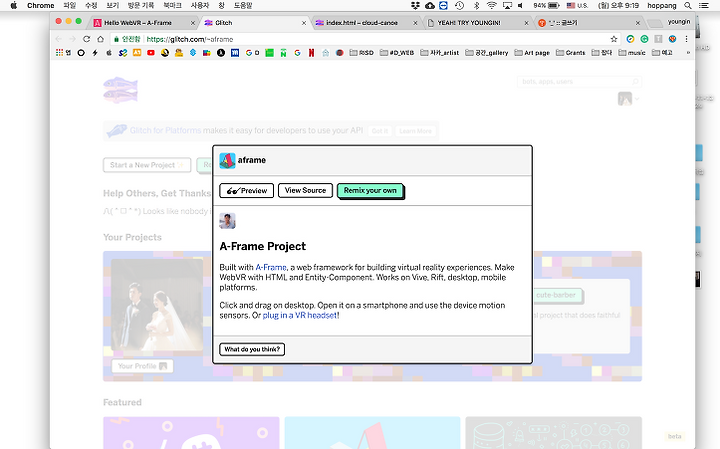Open the music bookmarks folder
The width and height of the screenshot is (720, 449).
[632, 53]
